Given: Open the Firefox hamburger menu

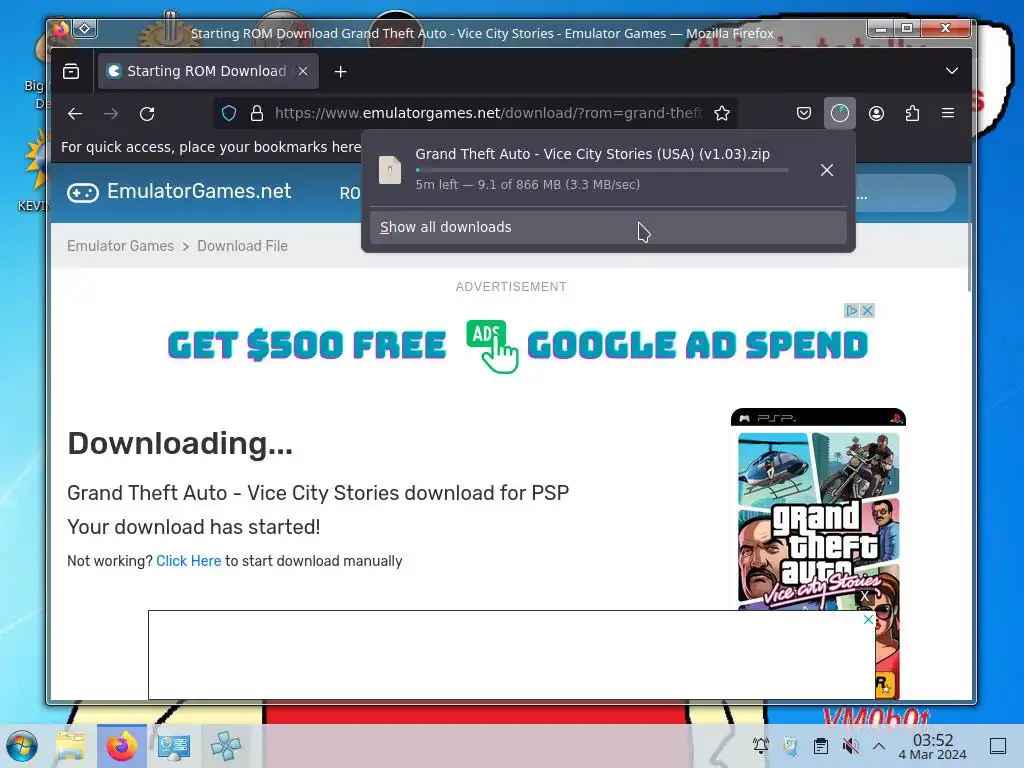Looking at the screenshot, I should tap(948, 114).
